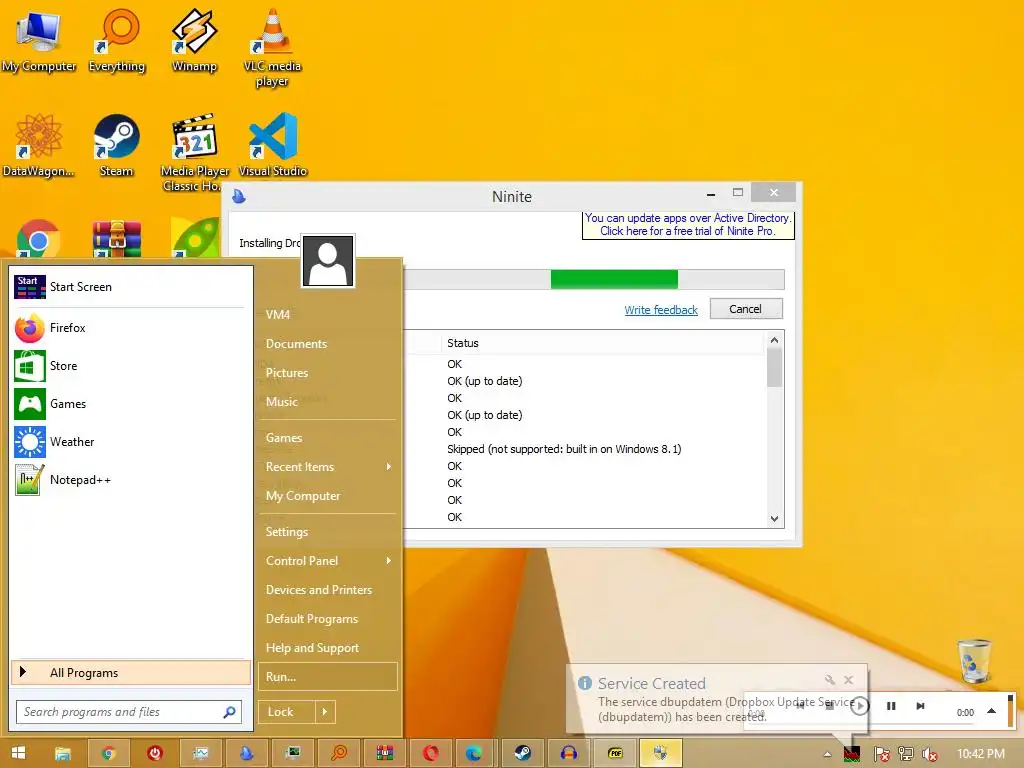Open the headphones audio app on taskbar

569,753
